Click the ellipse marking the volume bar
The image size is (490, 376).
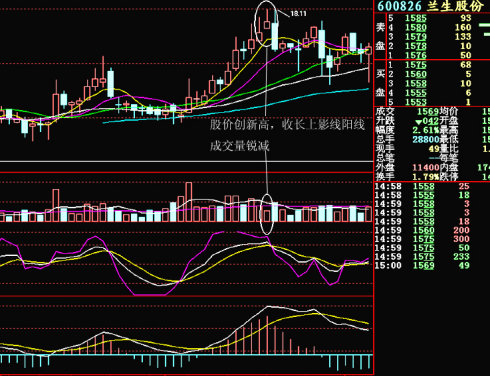267,214
